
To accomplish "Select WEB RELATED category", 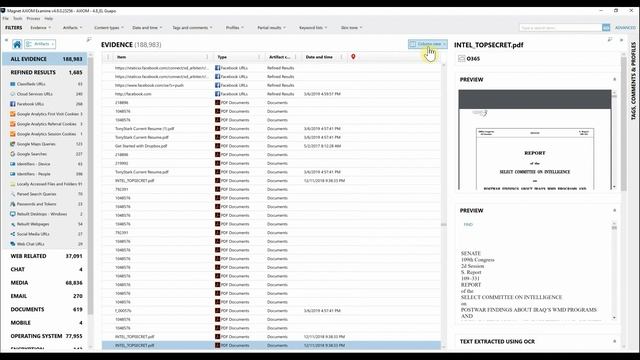I will point(45,256).
